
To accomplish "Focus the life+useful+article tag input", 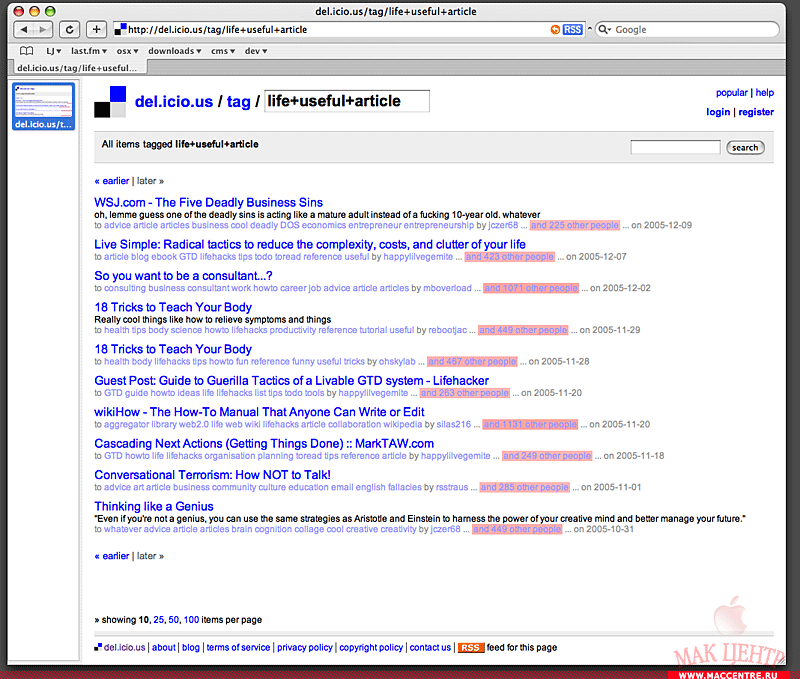I will pos(347,101).
